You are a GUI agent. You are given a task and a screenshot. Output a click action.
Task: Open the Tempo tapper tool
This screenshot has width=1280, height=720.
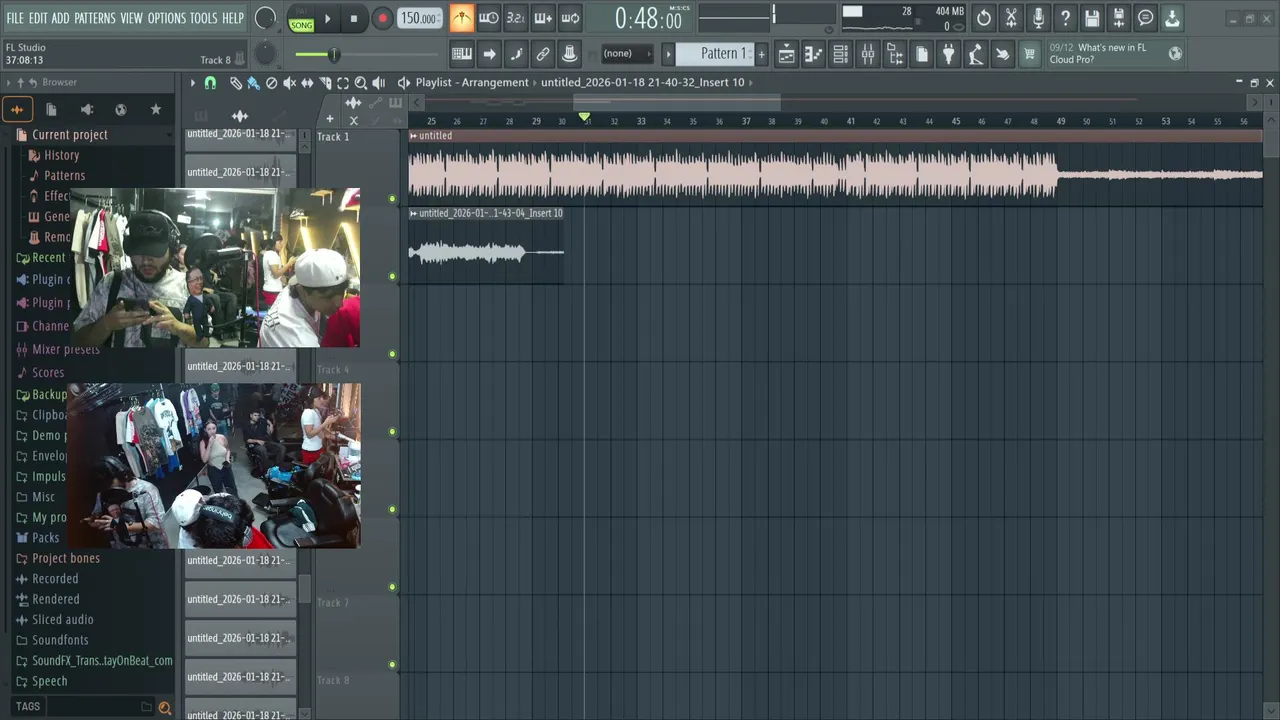coord(976,54)
